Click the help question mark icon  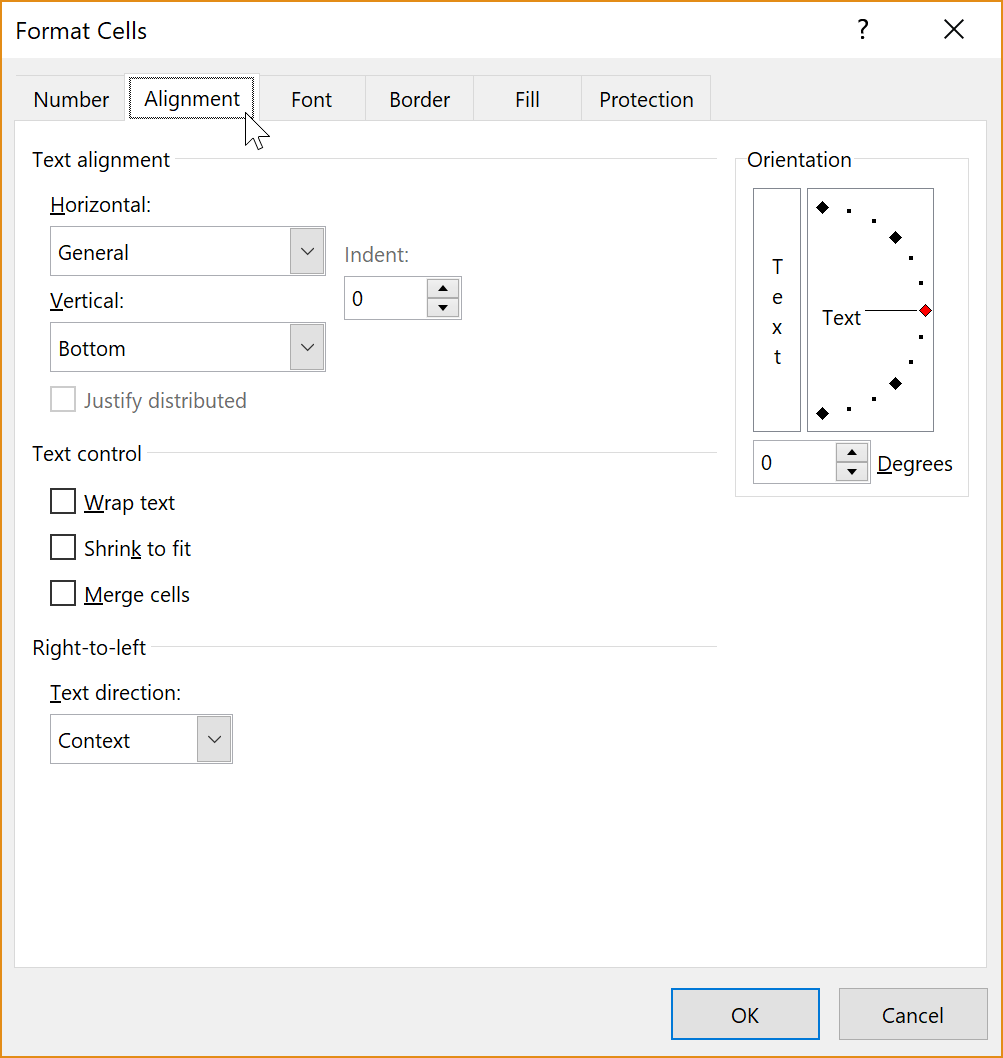click(863, 30)
